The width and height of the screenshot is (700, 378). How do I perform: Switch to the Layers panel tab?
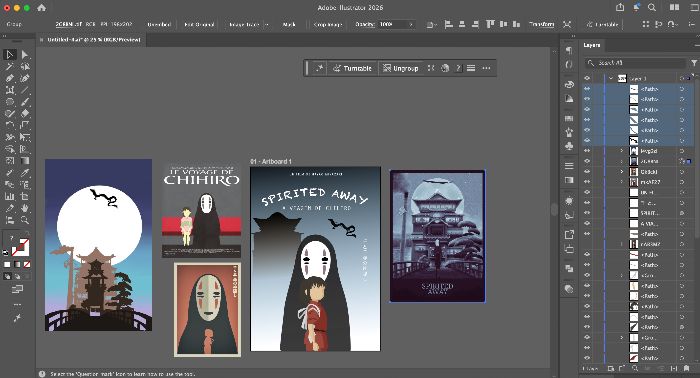[x=592, y=46]
